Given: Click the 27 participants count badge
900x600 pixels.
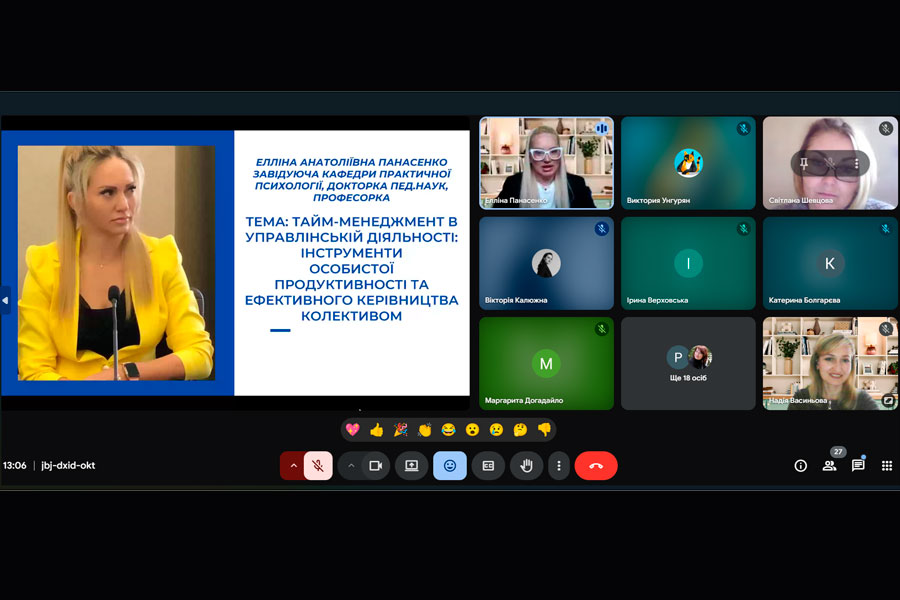Looking at the screenshot, I should [x=838, y=452].
